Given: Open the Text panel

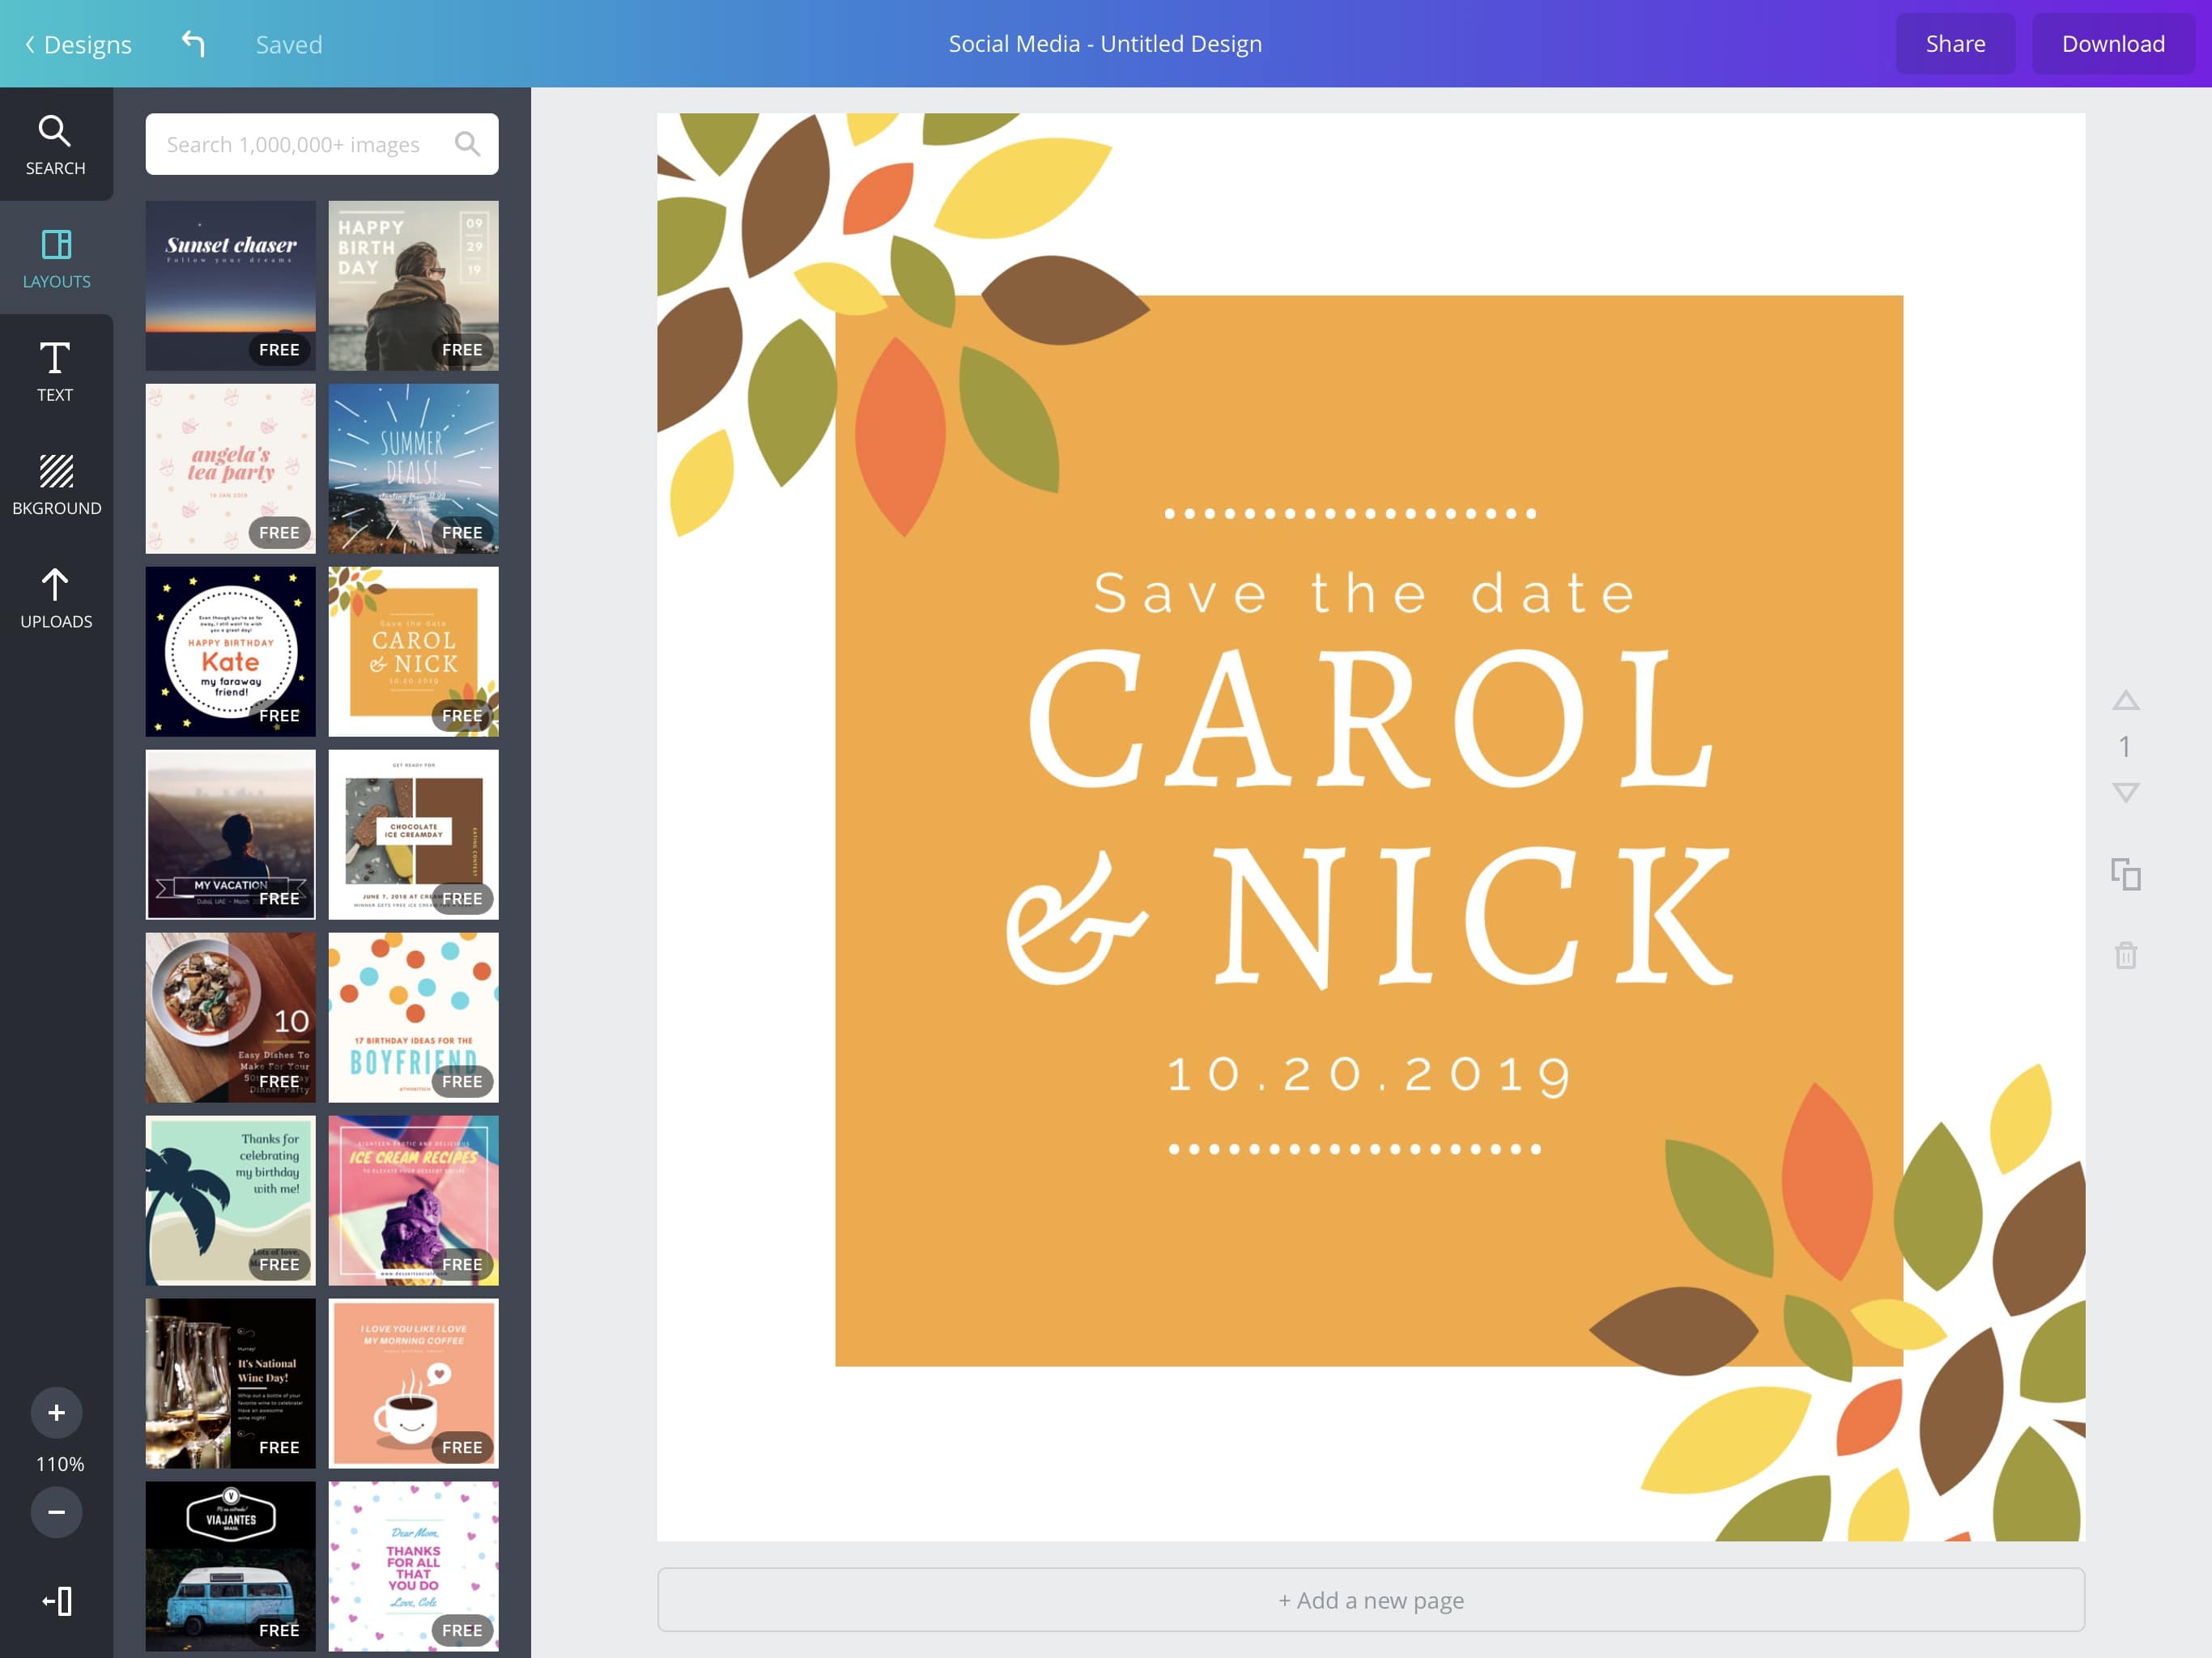Looking at the screenshot, I should 55,370.
